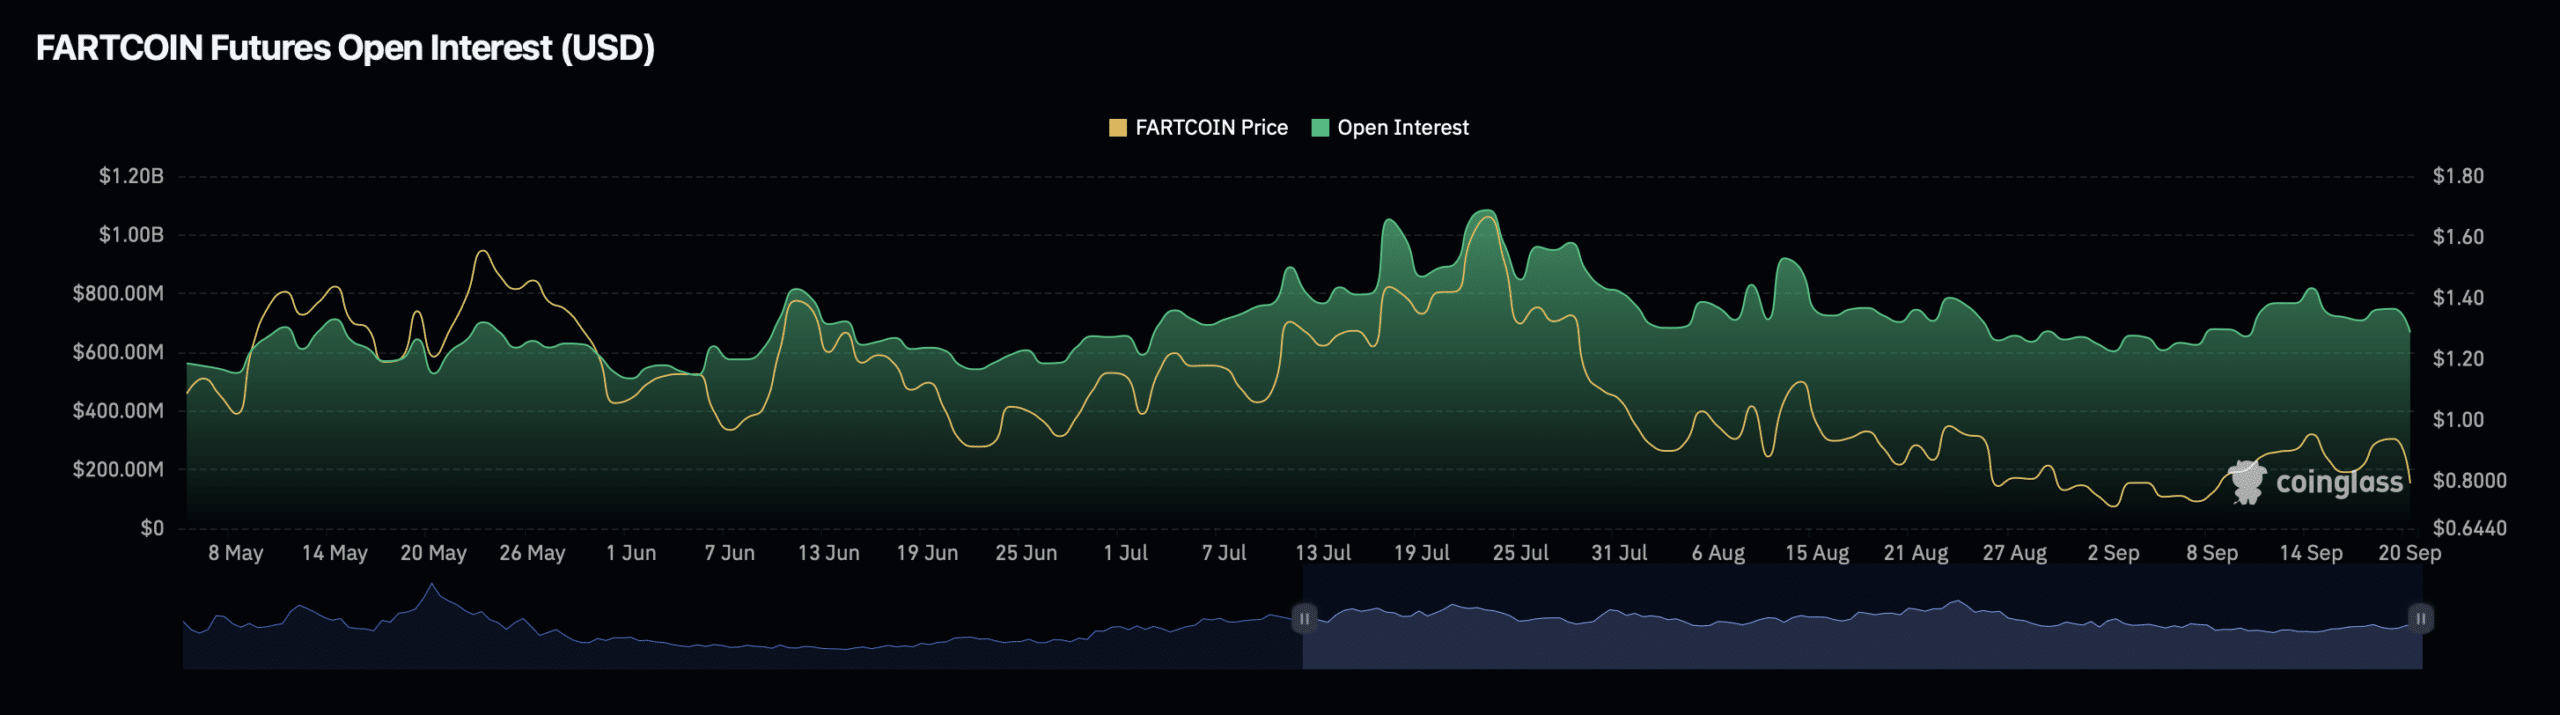Click the $600.00M left axis label
The height and width of the screenshot is (715, 2560).
118,352
